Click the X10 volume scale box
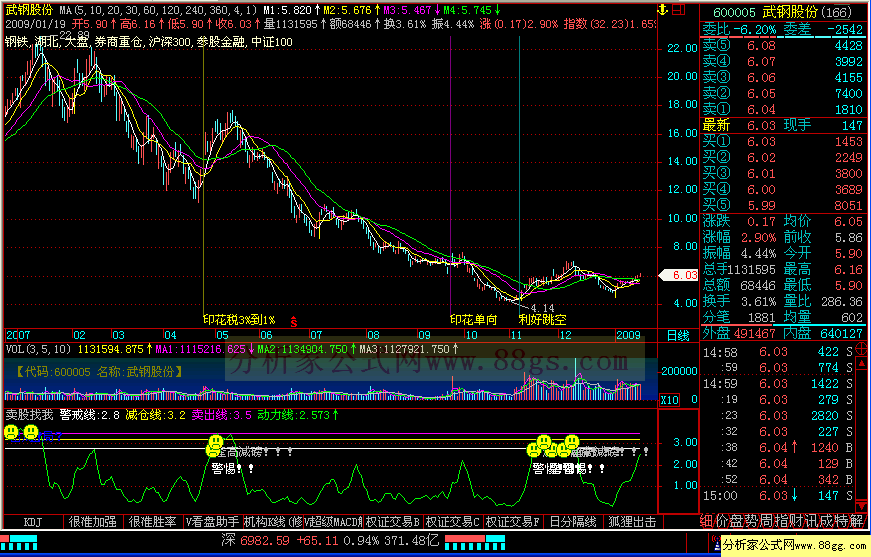871x557 pixels. (x=669, y=399)
